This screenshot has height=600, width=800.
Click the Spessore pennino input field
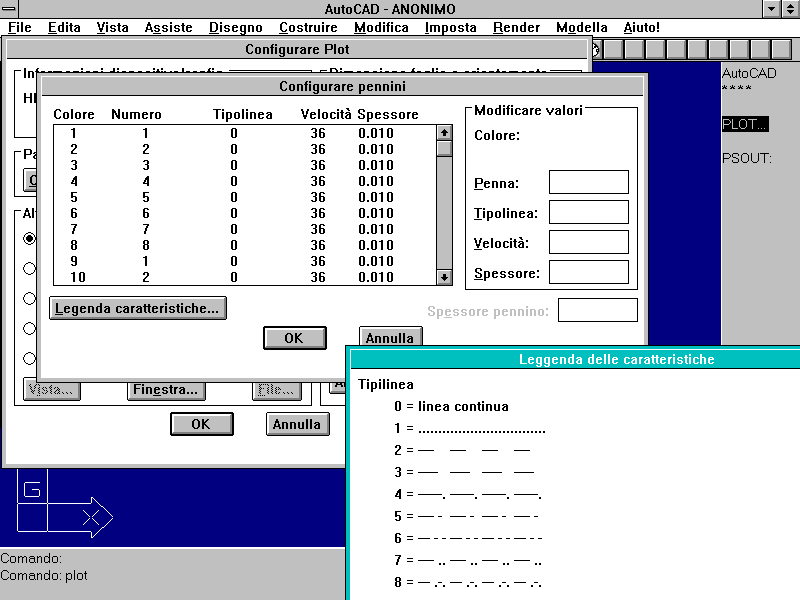598,310
